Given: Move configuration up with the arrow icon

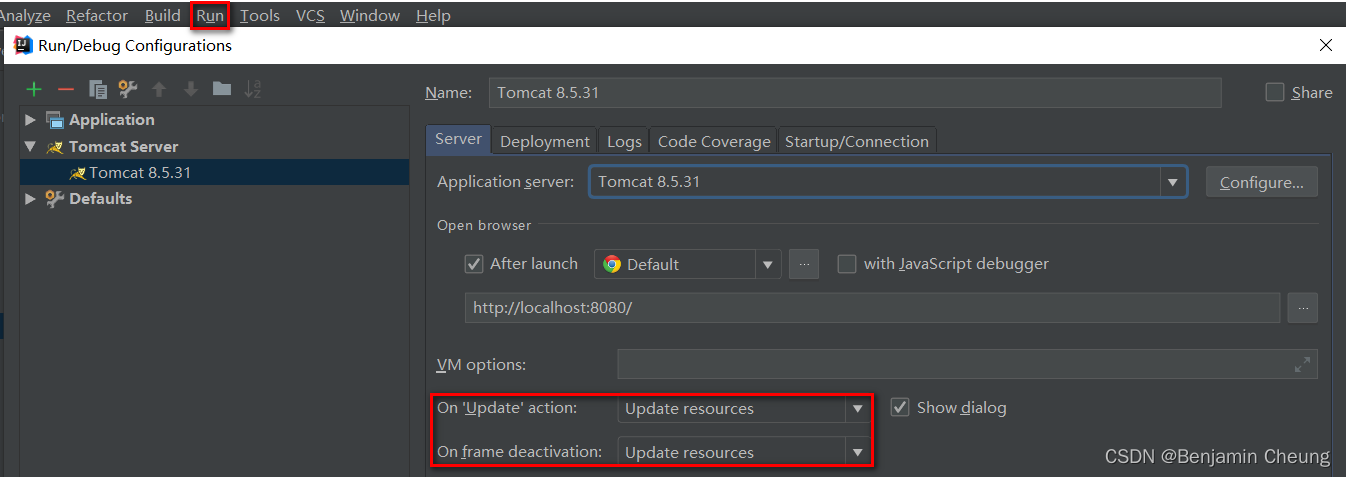Looking at the screenshot, I should pyautogui.click(x=158, y=89).
